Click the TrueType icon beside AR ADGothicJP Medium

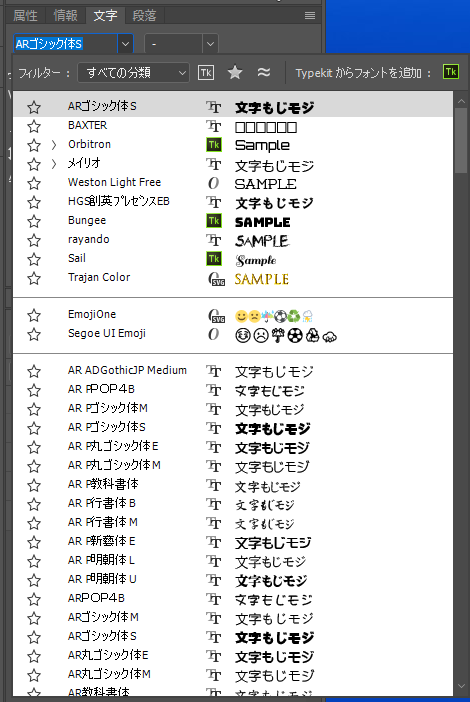pyautogui.click(x=214, y=371)
